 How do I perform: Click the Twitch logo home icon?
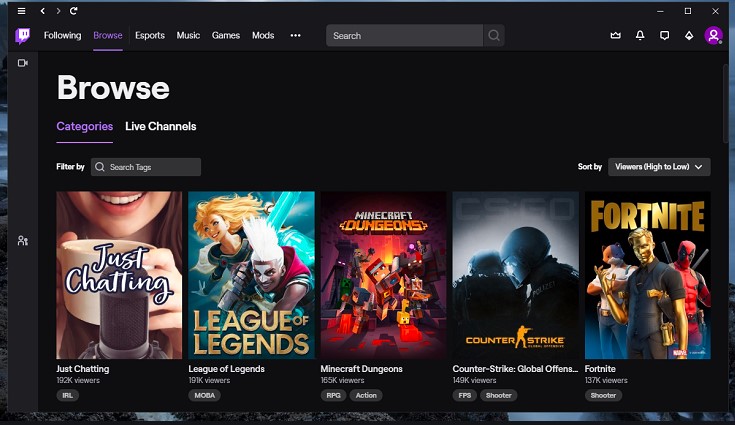(22, 36)
